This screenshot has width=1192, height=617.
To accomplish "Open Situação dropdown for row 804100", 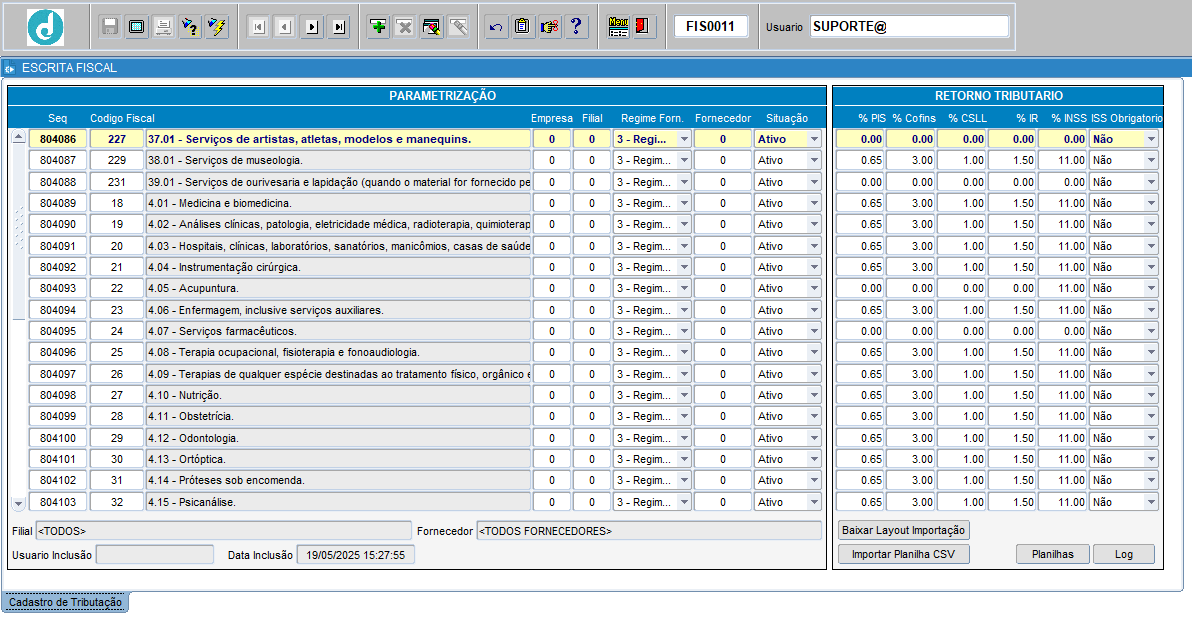I will coord(814,438).
